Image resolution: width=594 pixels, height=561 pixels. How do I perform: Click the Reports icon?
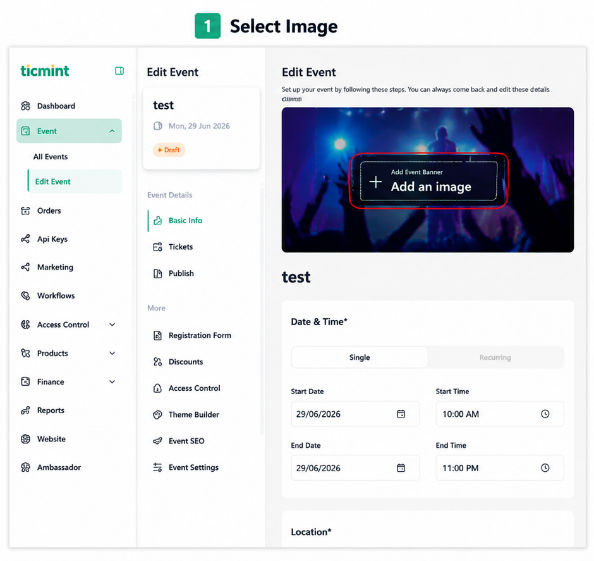25,411
